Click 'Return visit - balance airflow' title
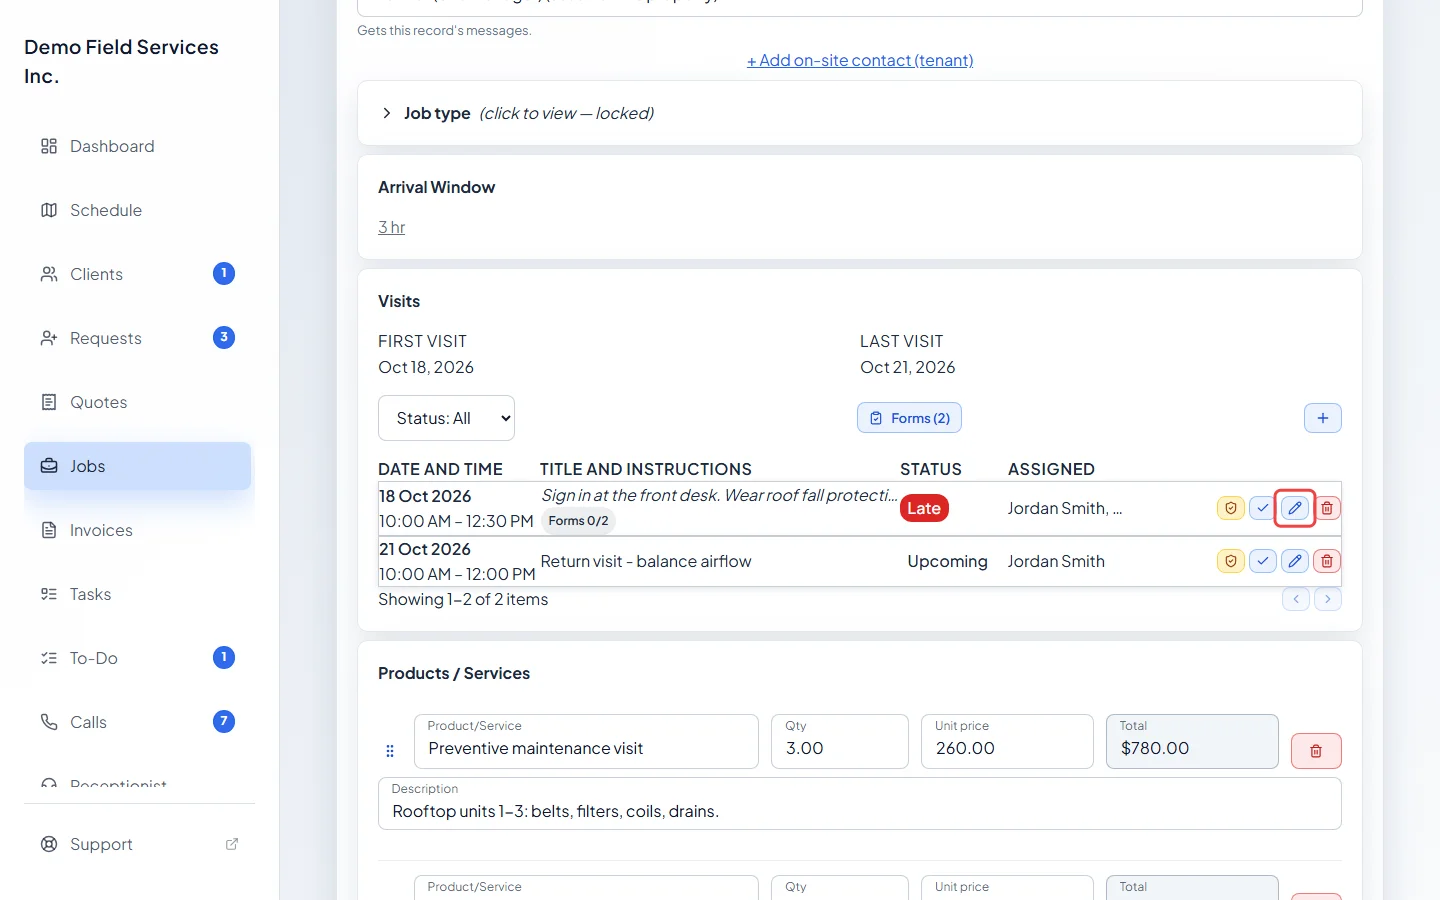Image resolution: width=1440 pixels, height=900 pixels. coord(646,561)
